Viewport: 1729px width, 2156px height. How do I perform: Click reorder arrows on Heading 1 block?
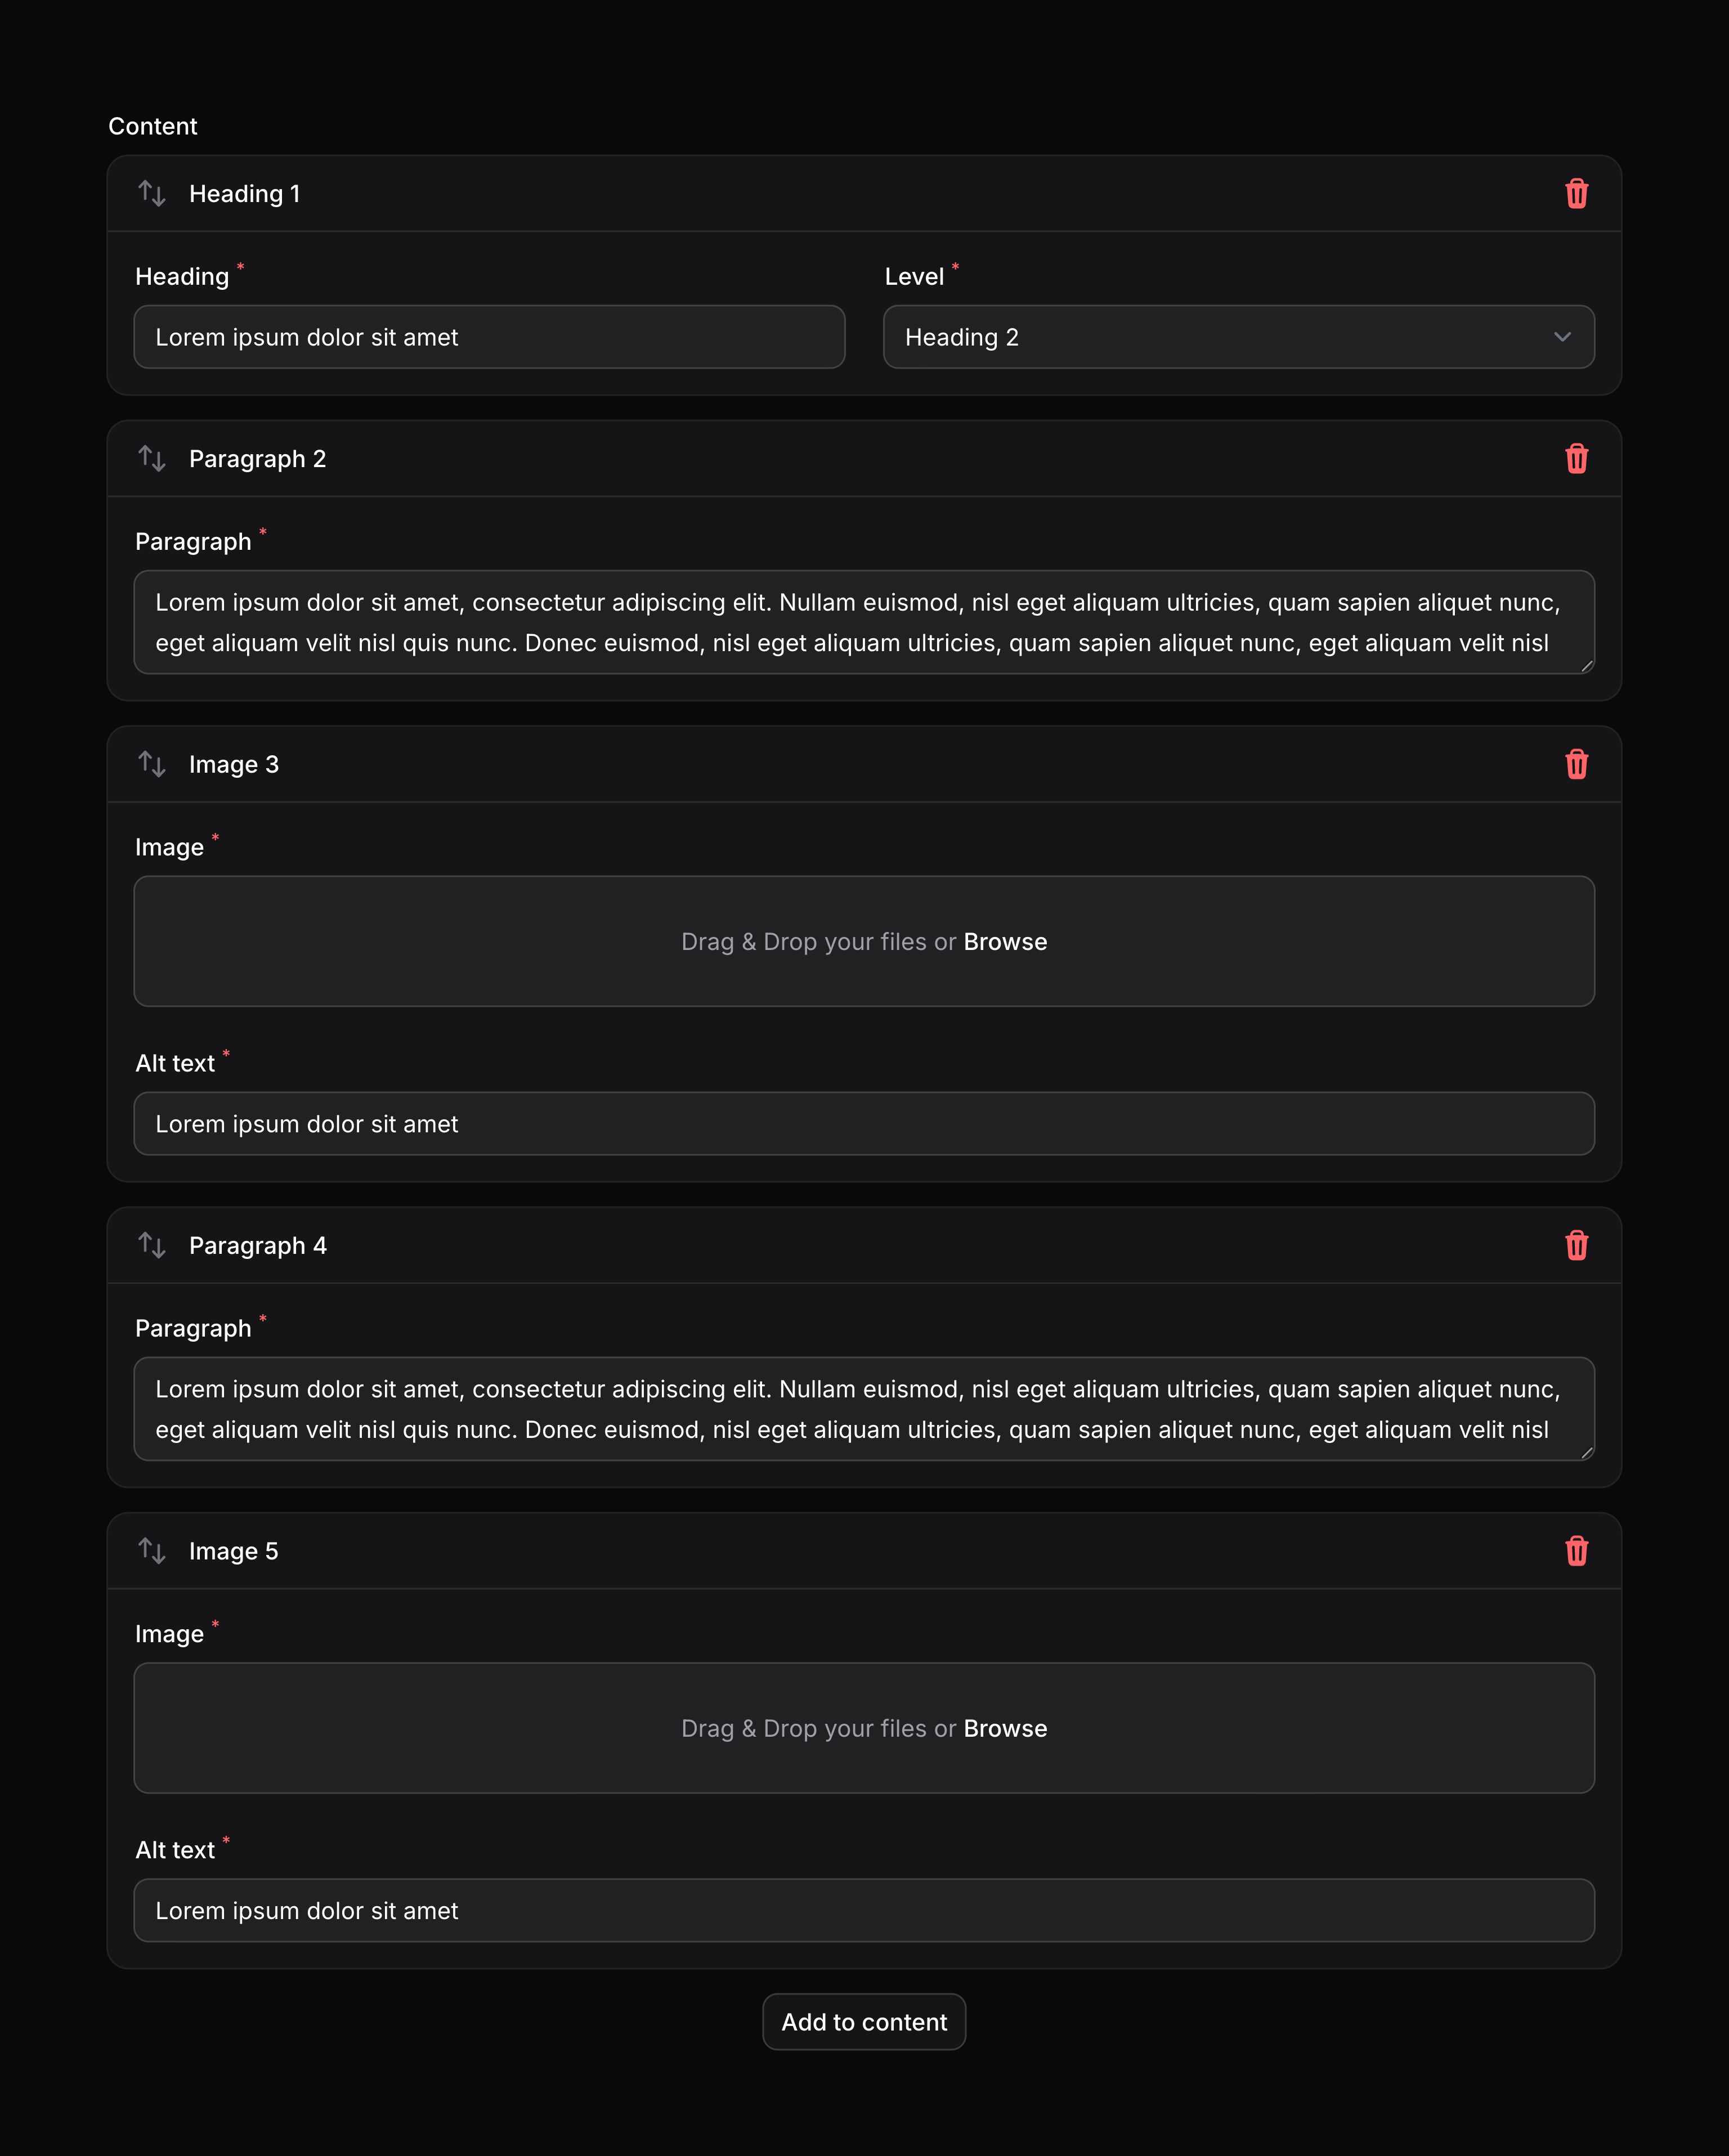tap(152, 194)
